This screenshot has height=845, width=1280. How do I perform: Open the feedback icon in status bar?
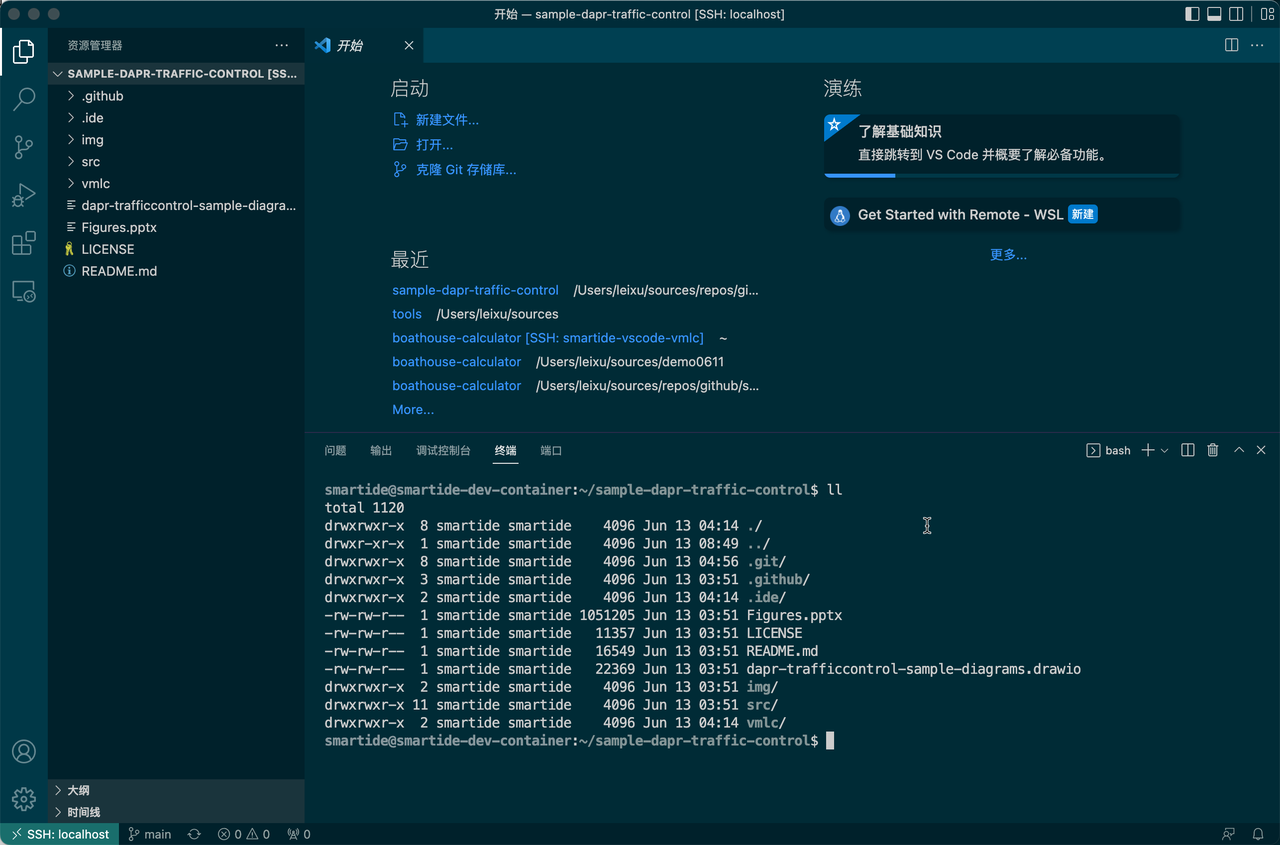click(x=1229, y=834)
